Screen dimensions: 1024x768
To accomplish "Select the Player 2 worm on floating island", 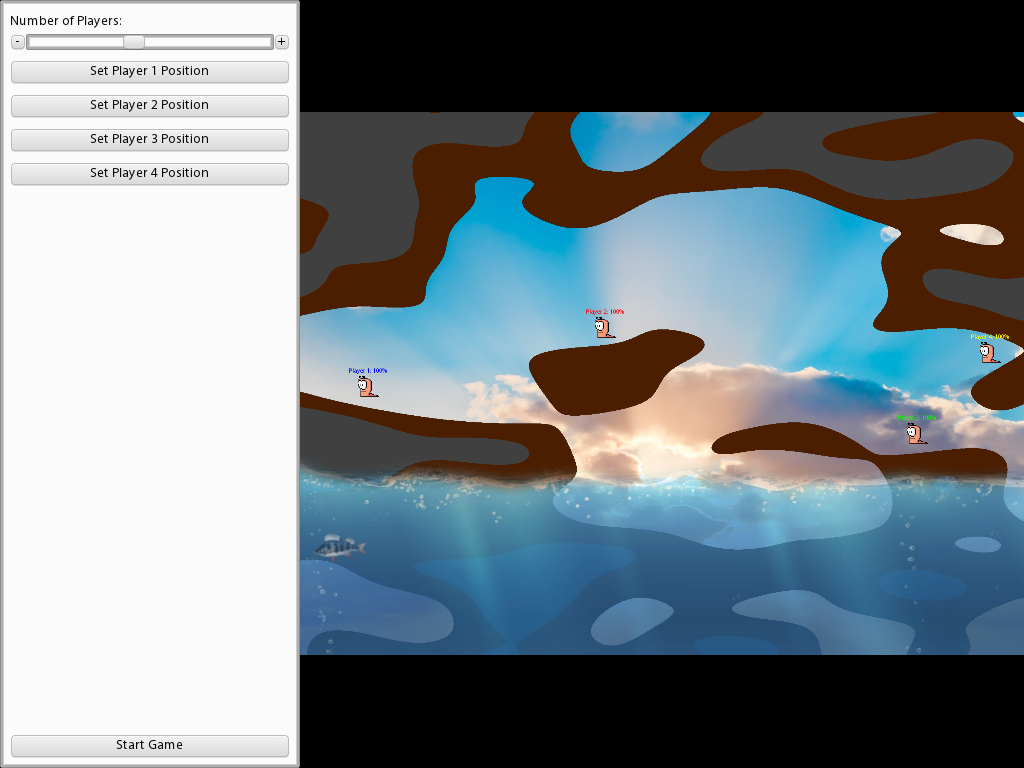I will pyautogui.click(x=604, y=328).
